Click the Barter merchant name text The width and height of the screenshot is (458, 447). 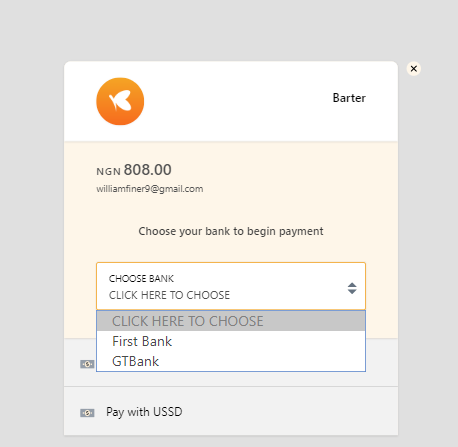tap(349, 98)
